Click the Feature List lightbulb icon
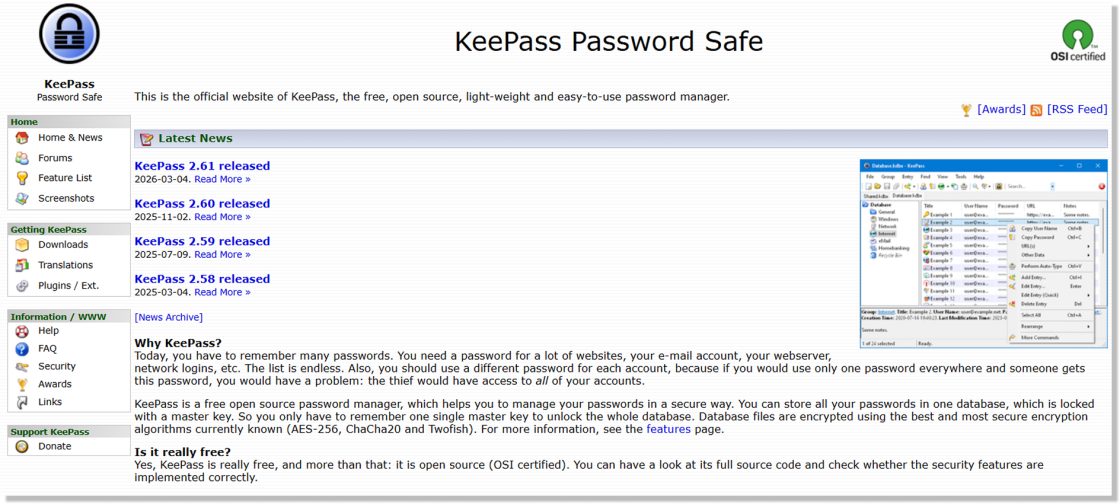Image resolution: width=1120 pixels, height=504 pixels. click(22, 178)
